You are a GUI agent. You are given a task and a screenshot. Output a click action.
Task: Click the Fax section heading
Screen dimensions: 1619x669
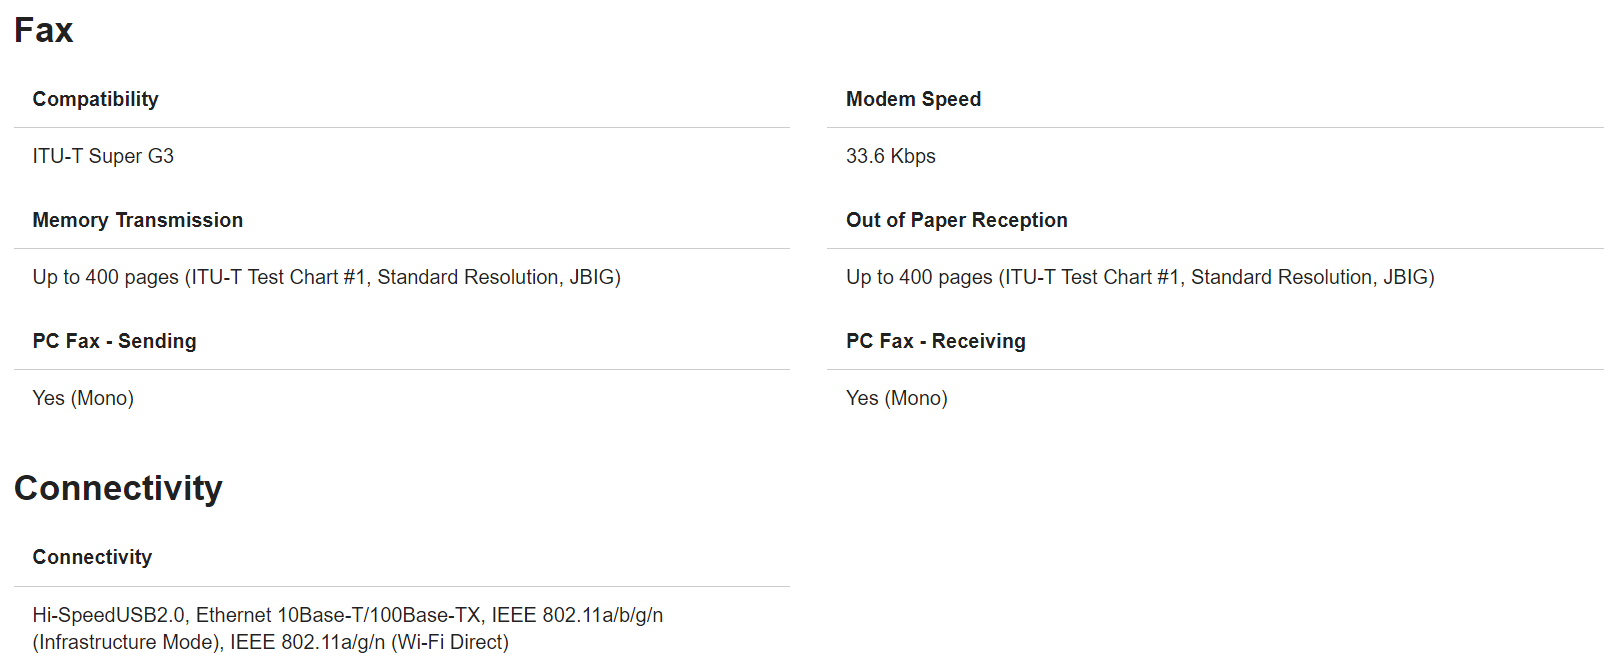click(44, 30)
